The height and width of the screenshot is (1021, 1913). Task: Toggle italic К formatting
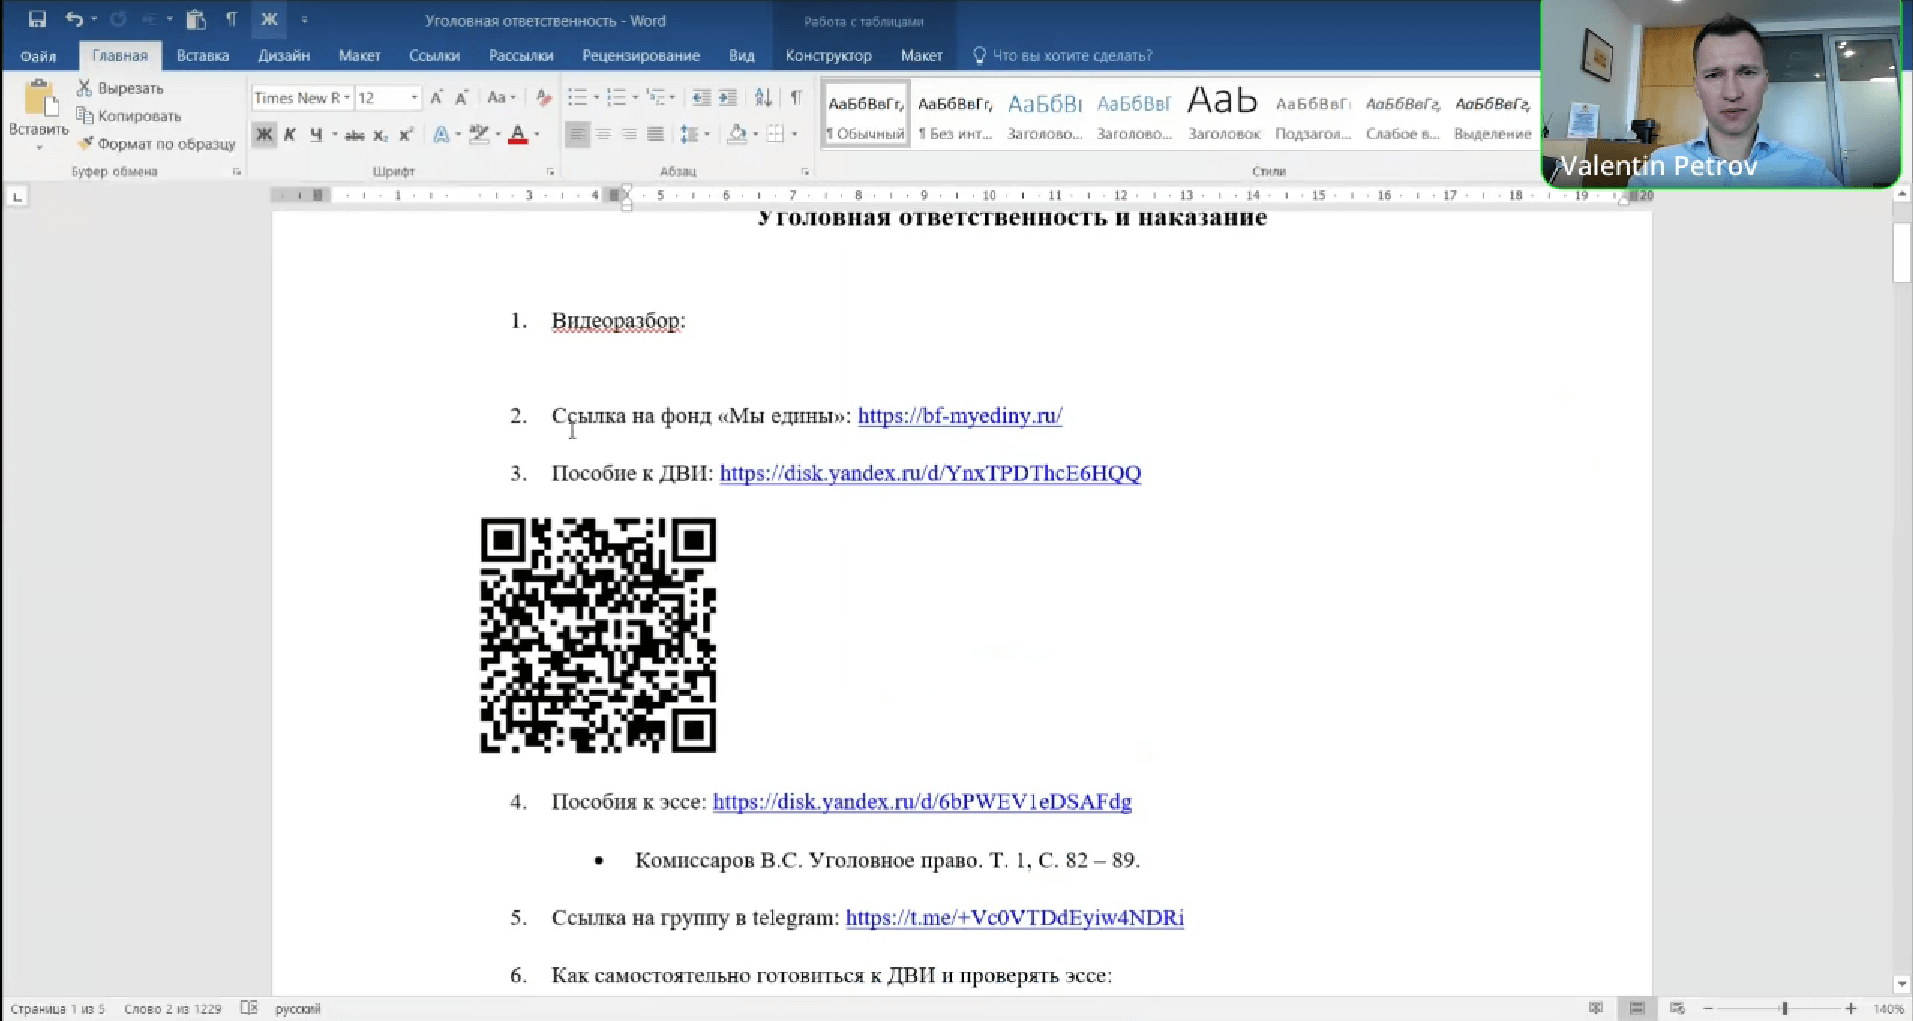point(290,135)
